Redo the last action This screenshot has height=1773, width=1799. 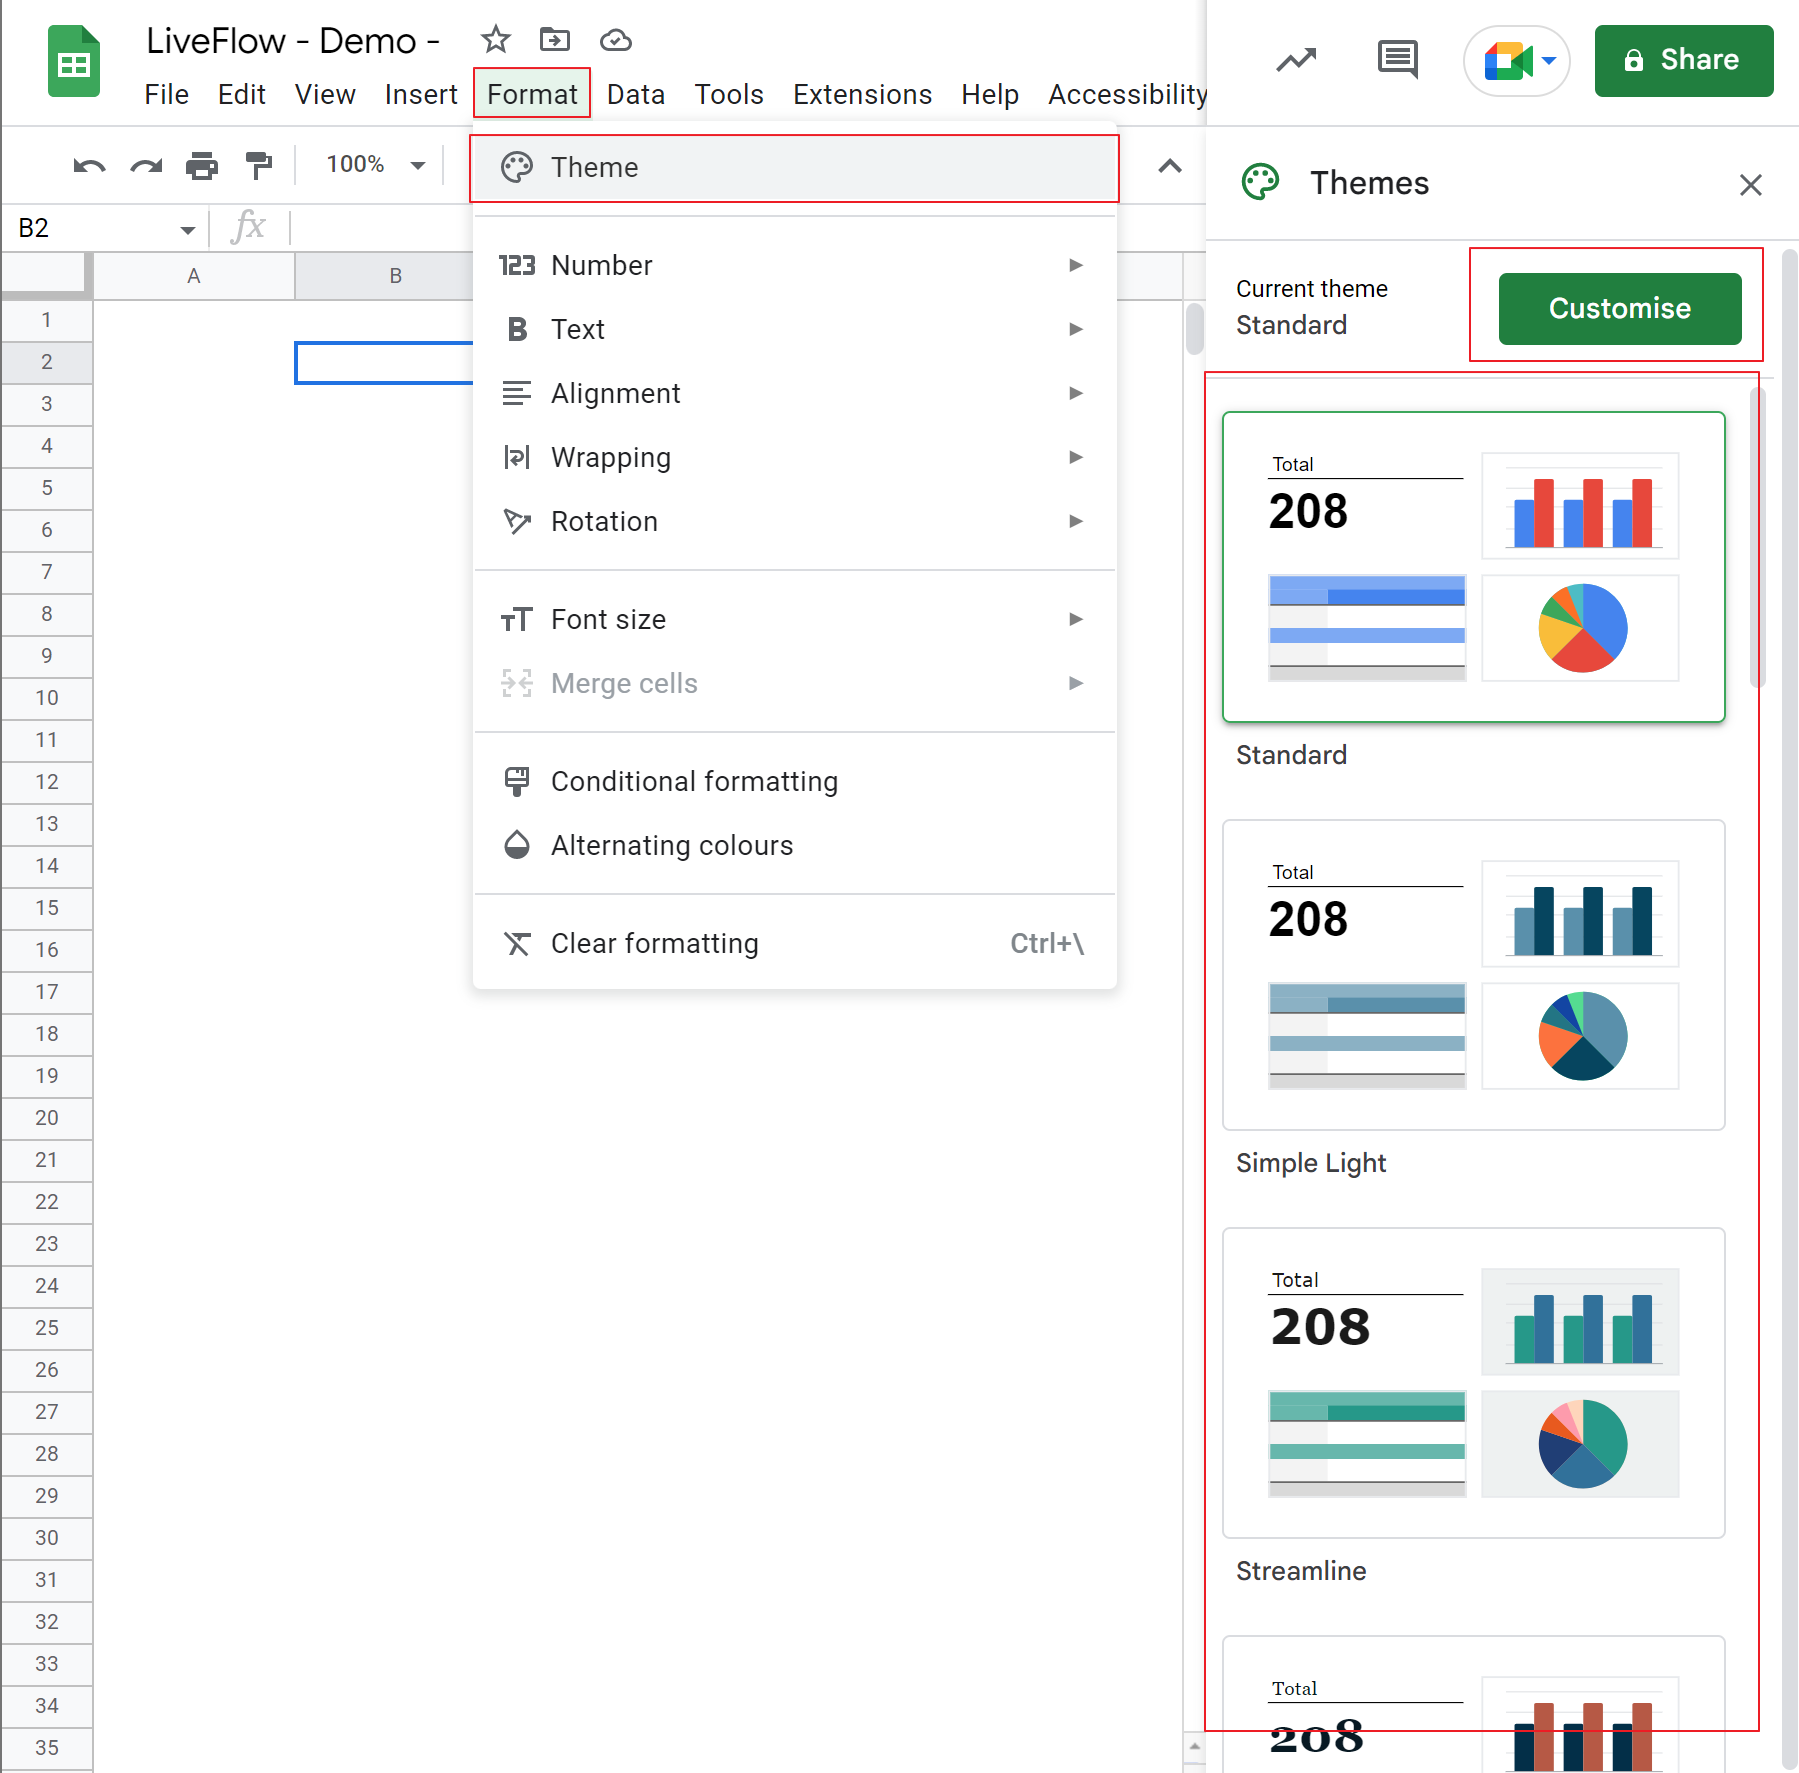click(x=146, y=165)
